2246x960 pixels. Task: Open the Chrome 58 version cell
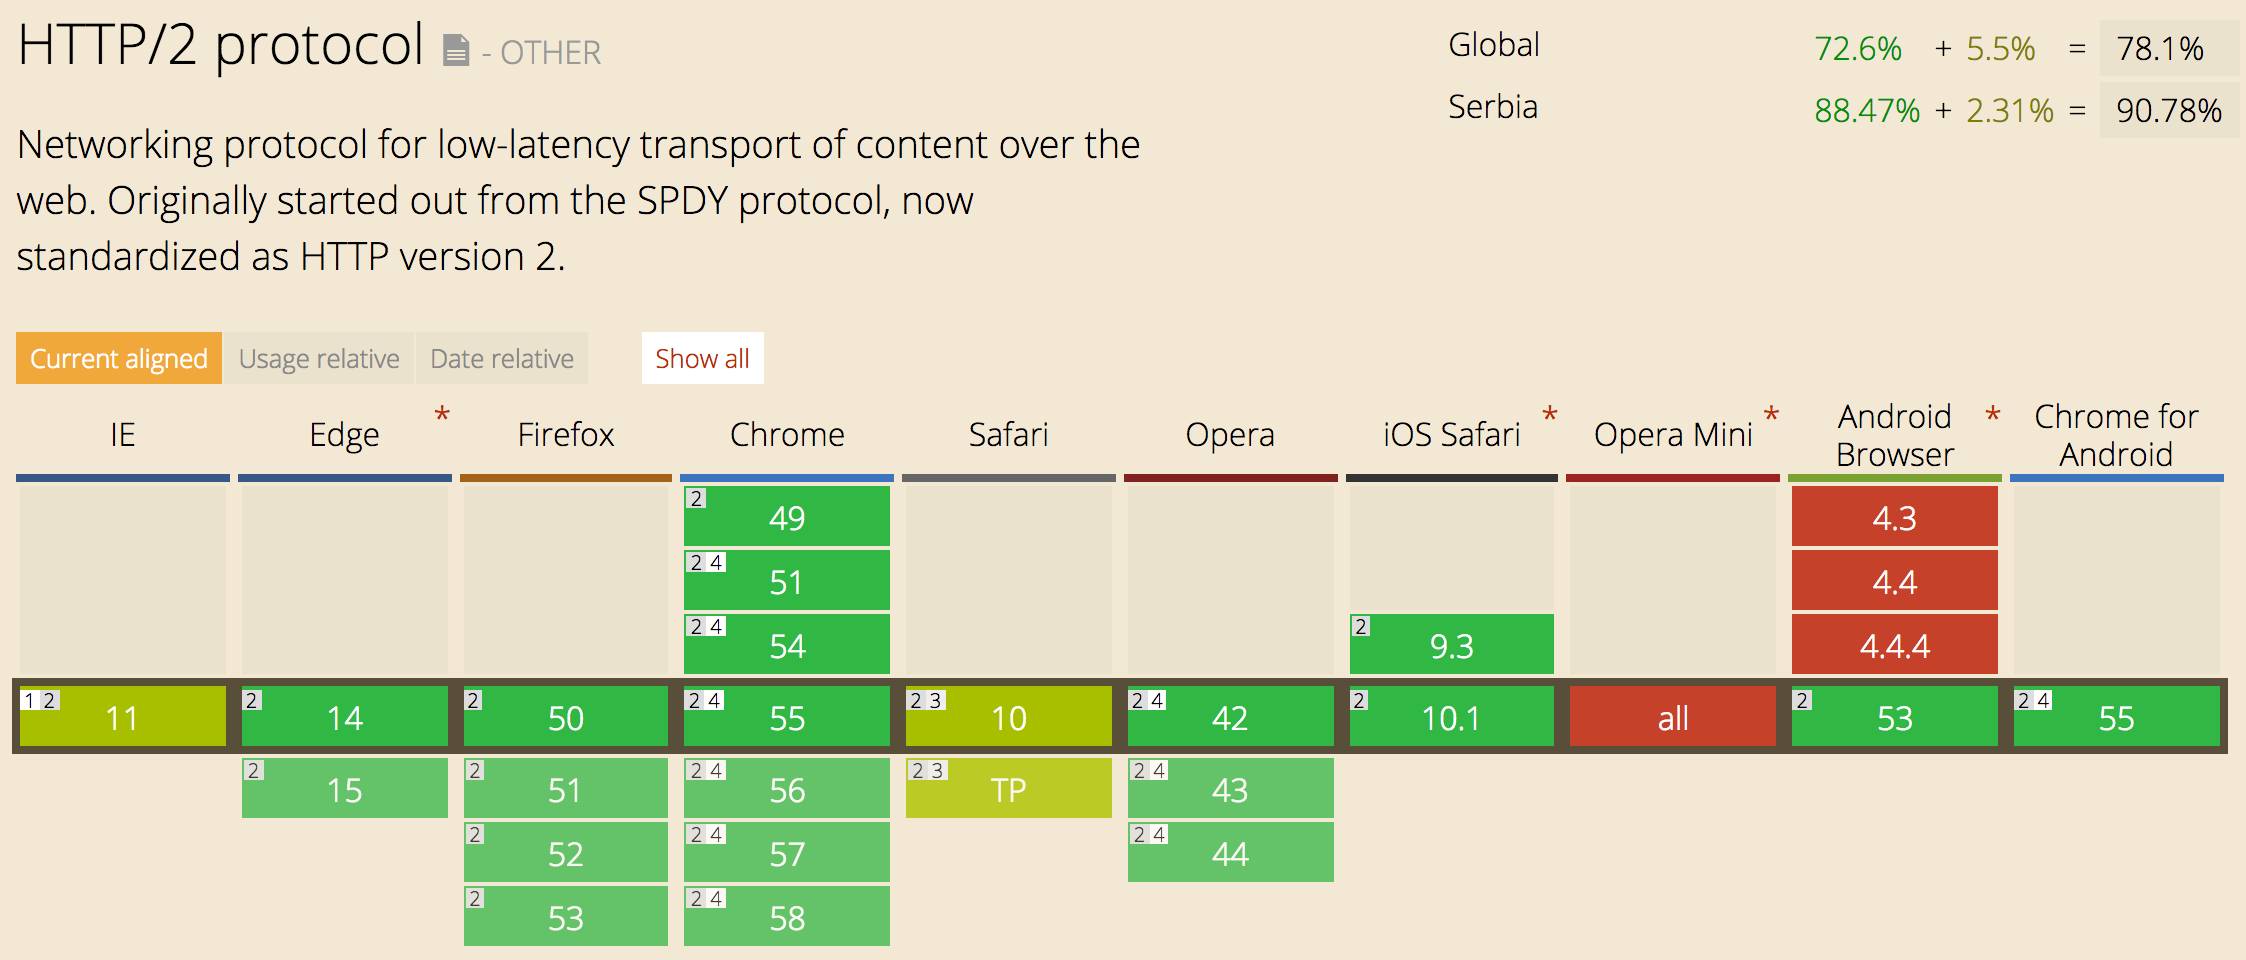pos(787,916)
